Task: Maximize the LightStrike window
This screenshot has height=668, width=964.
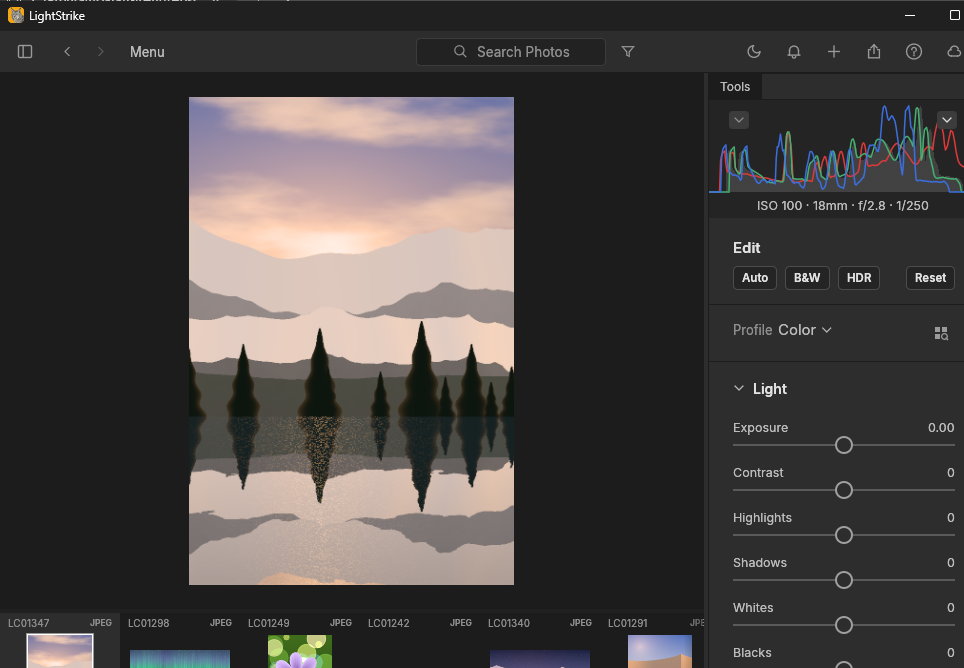Action: tap(955, 15)
